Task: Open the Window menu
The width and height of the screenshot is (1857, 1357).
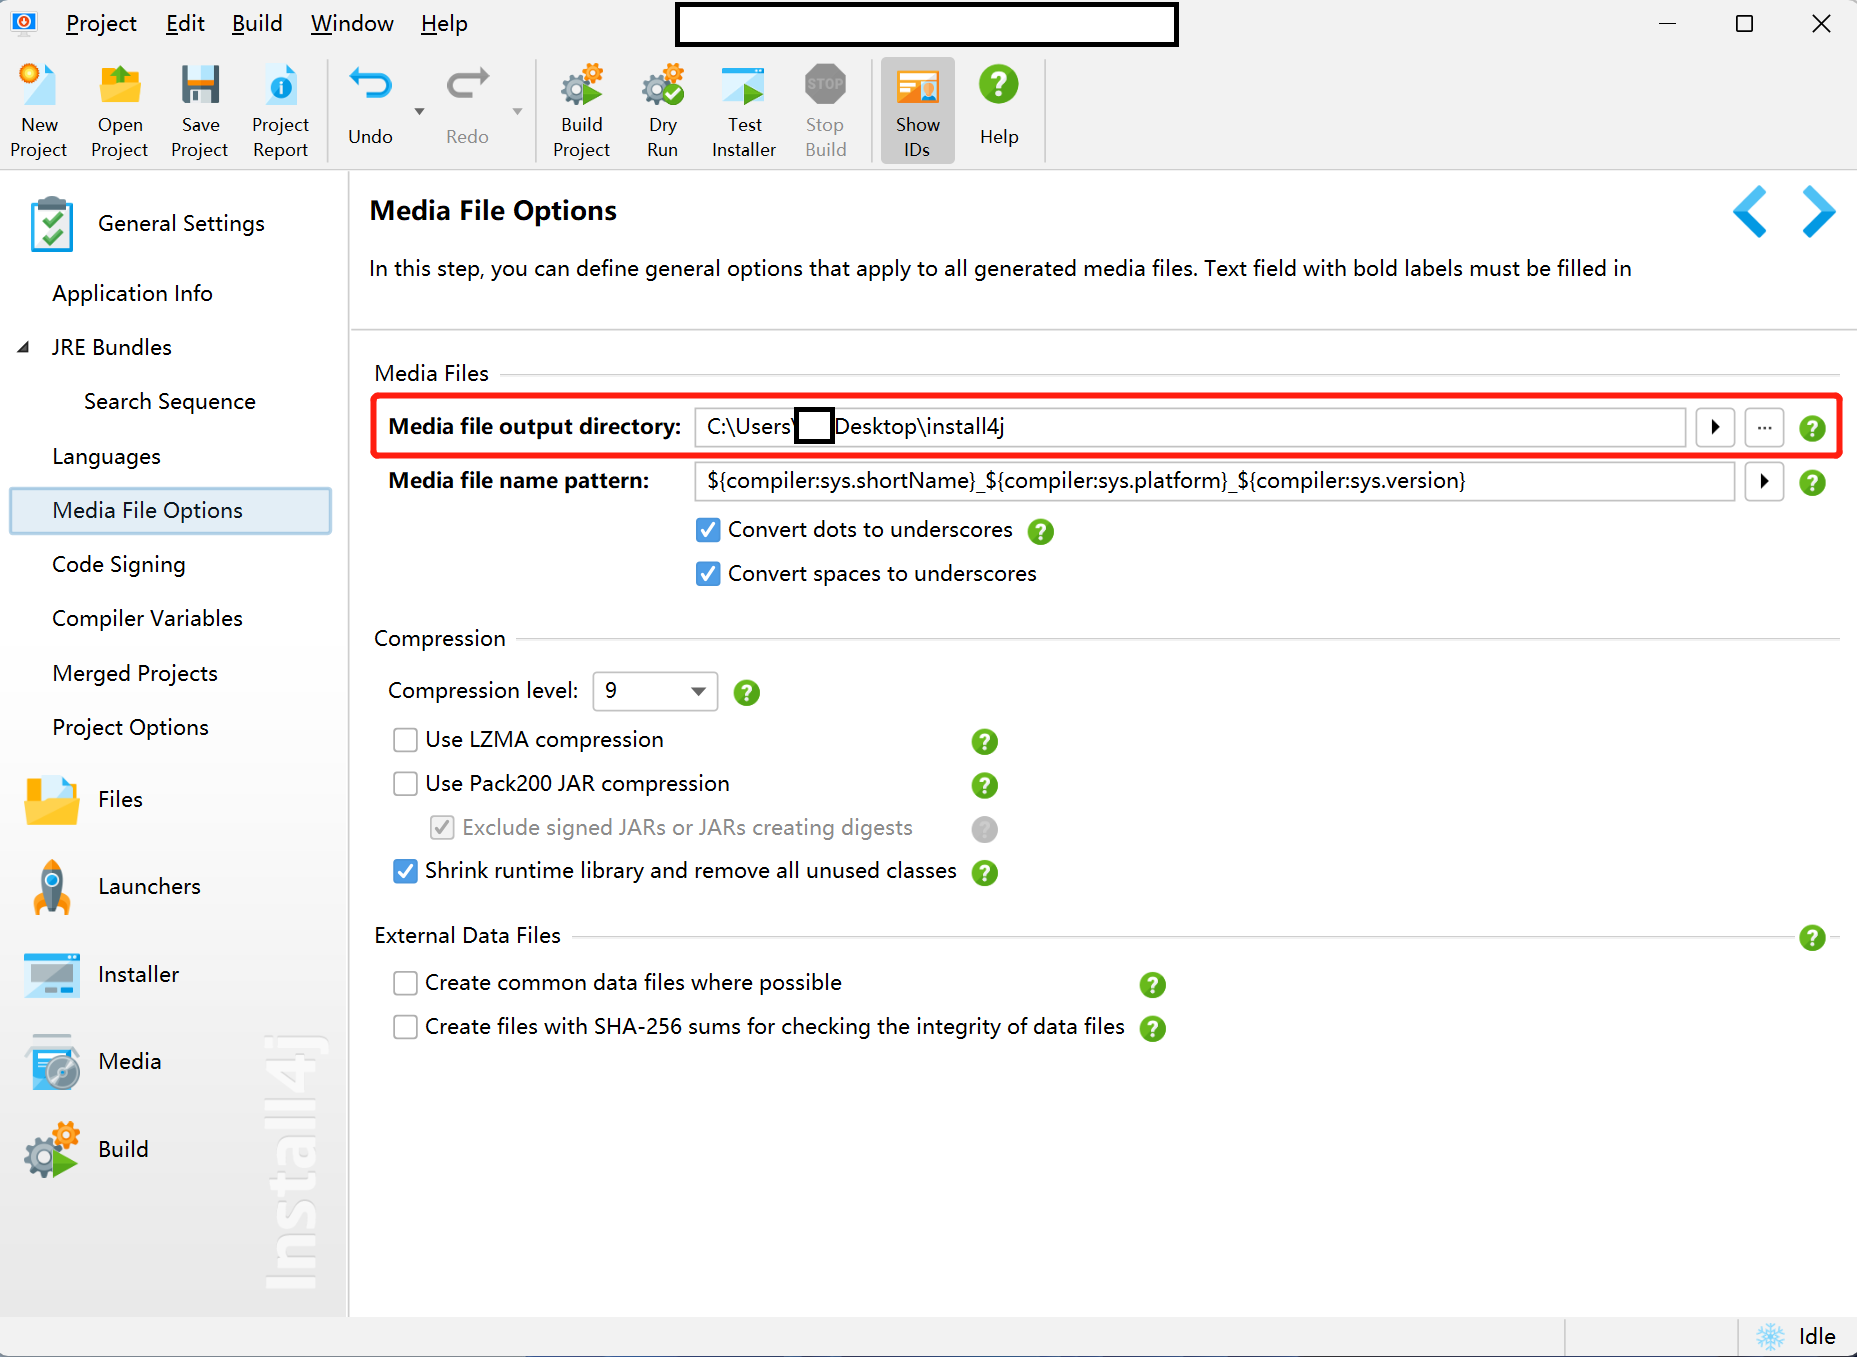Action: pos(352,23)
